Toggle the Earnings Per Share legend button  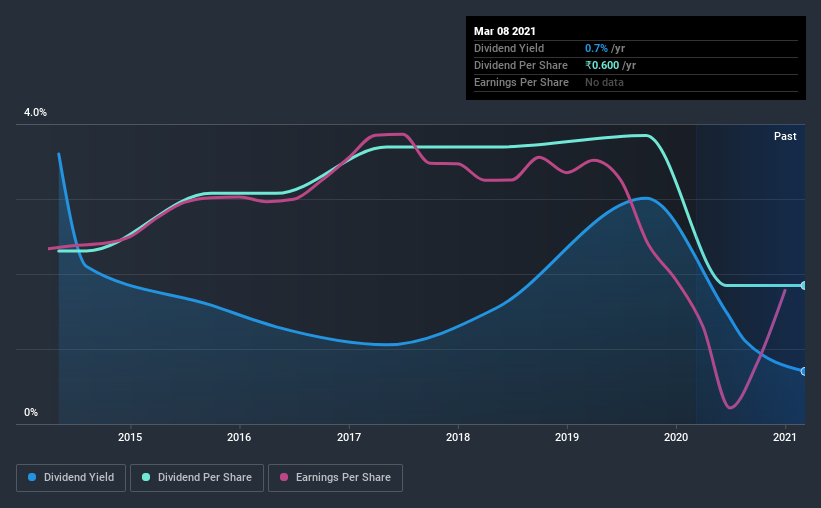[335, 478]
